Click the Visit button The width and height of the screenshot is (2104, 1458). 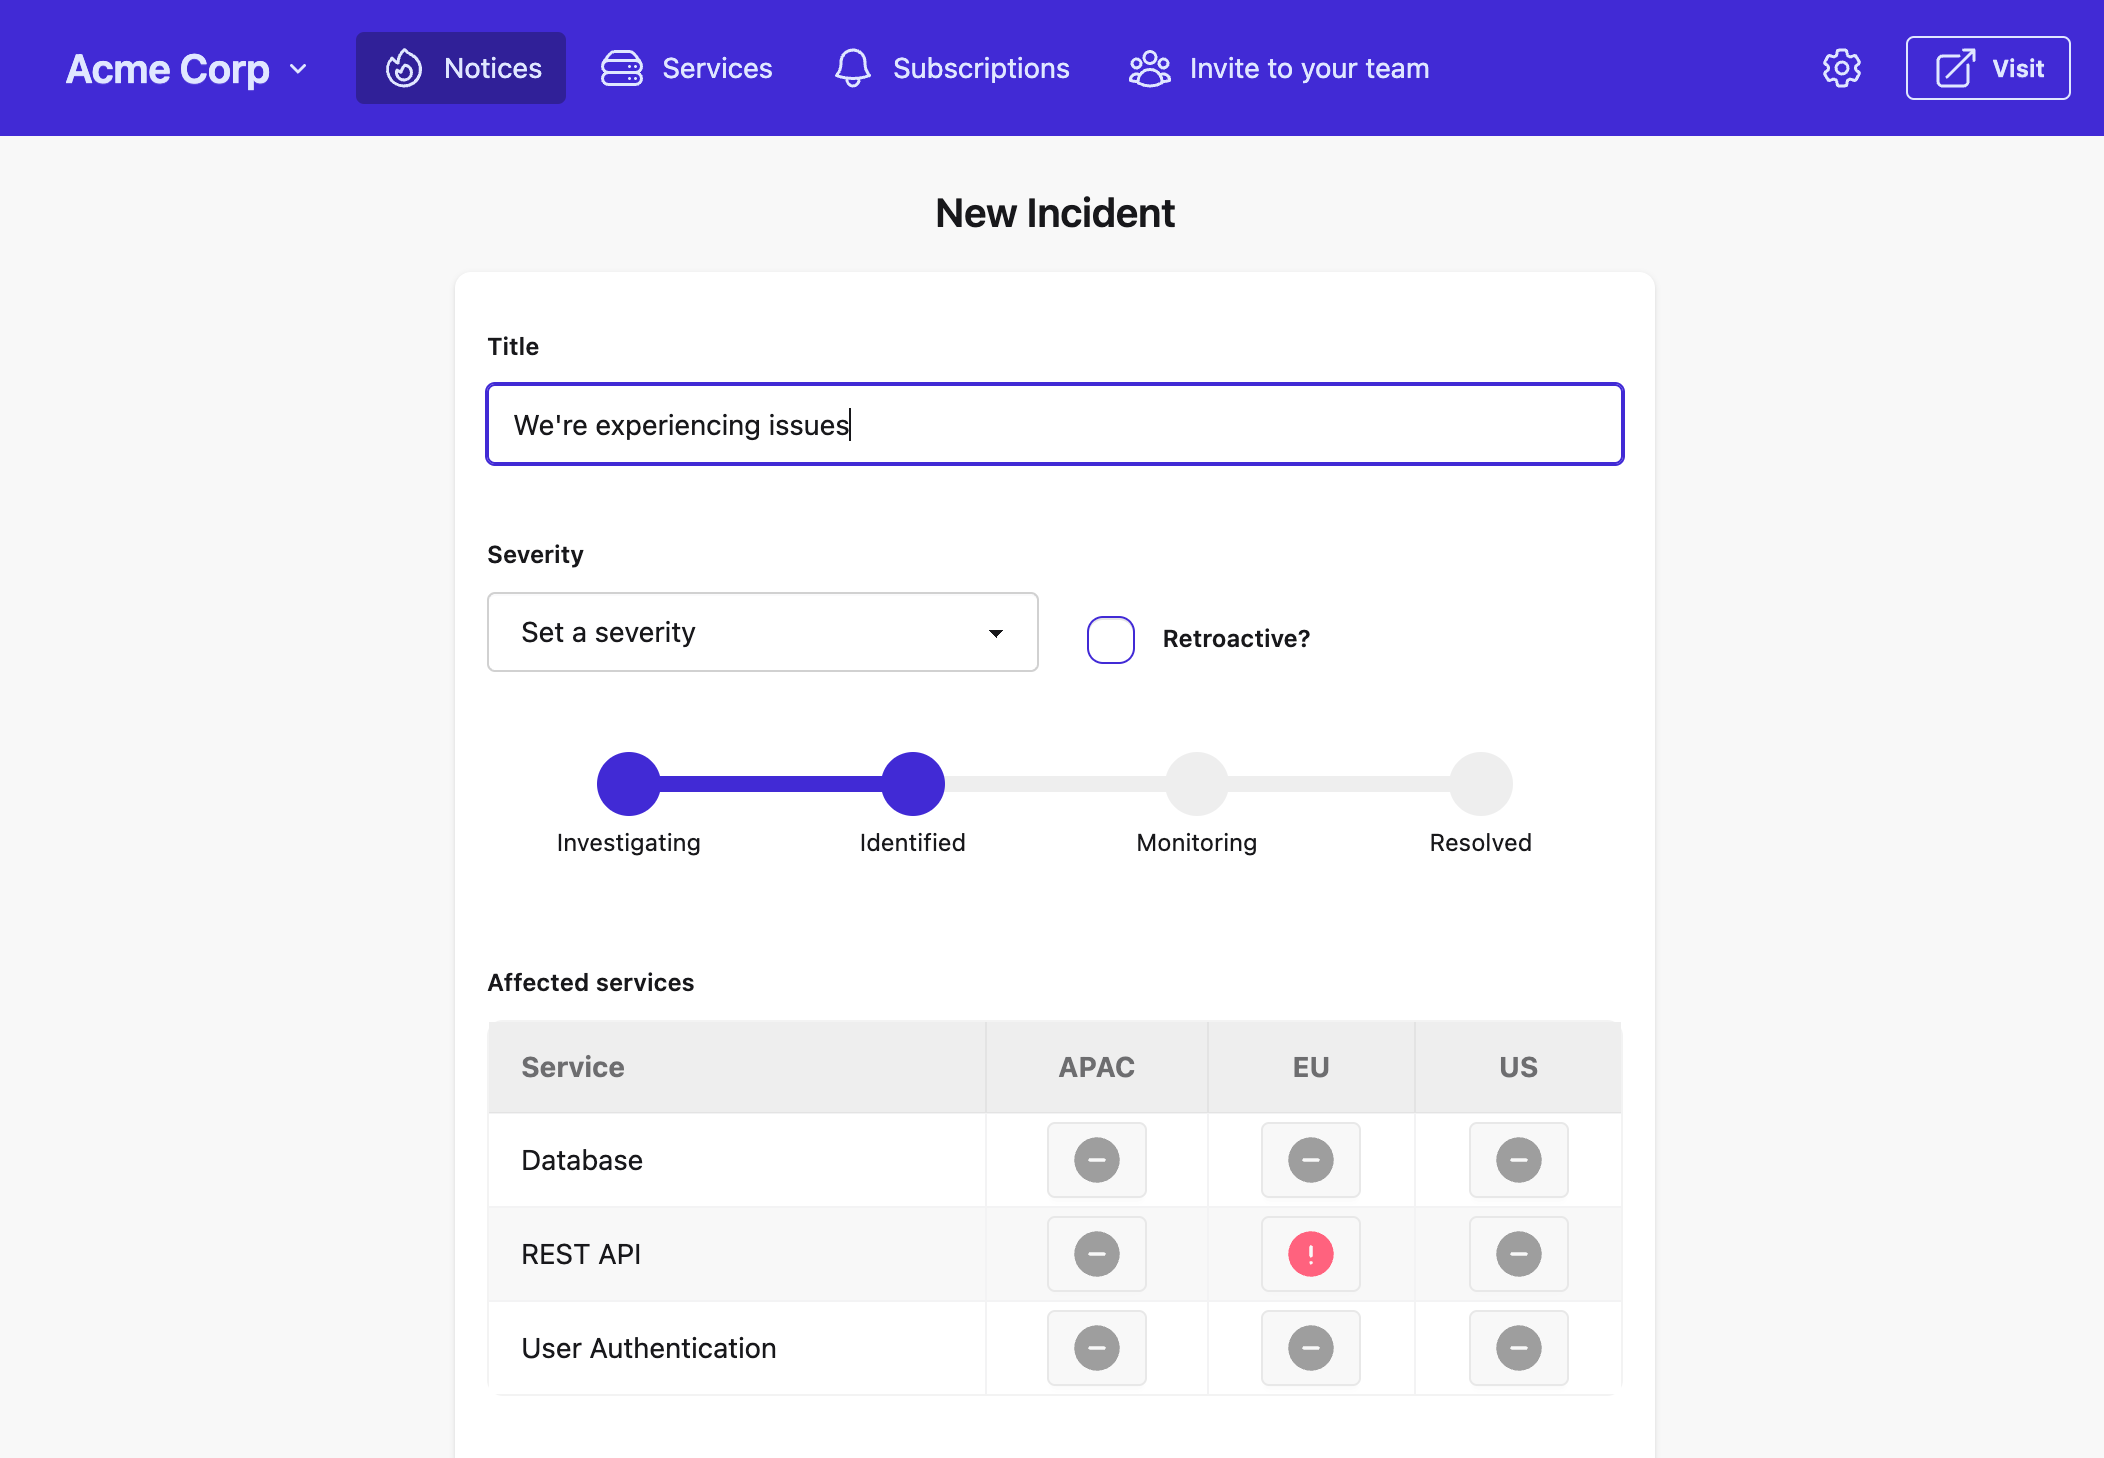point(1987,68)
